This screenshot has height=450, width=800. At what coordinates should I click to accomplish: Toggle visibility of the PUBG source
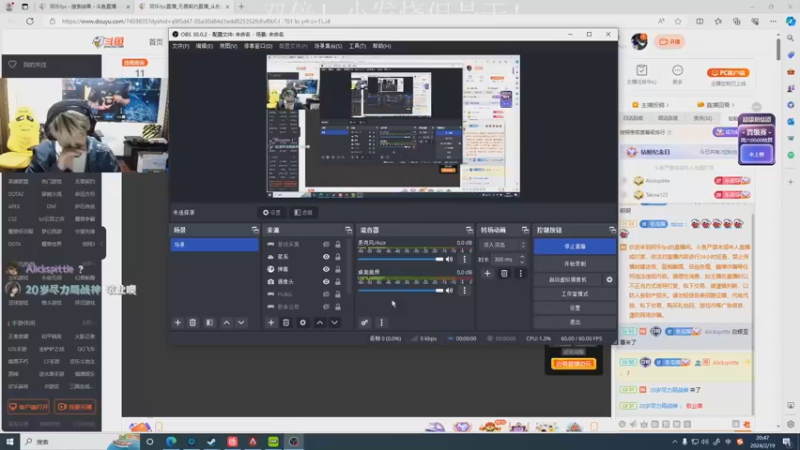326,294
